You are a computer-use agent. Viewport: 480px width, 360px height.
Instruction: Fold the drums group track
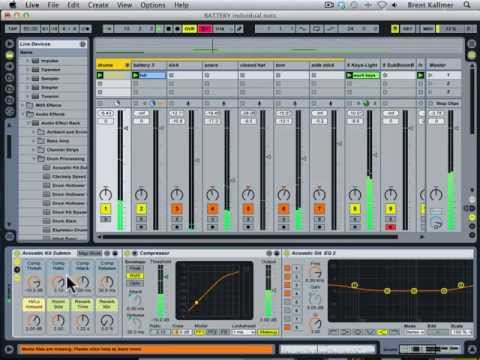(x=127, y=65)
